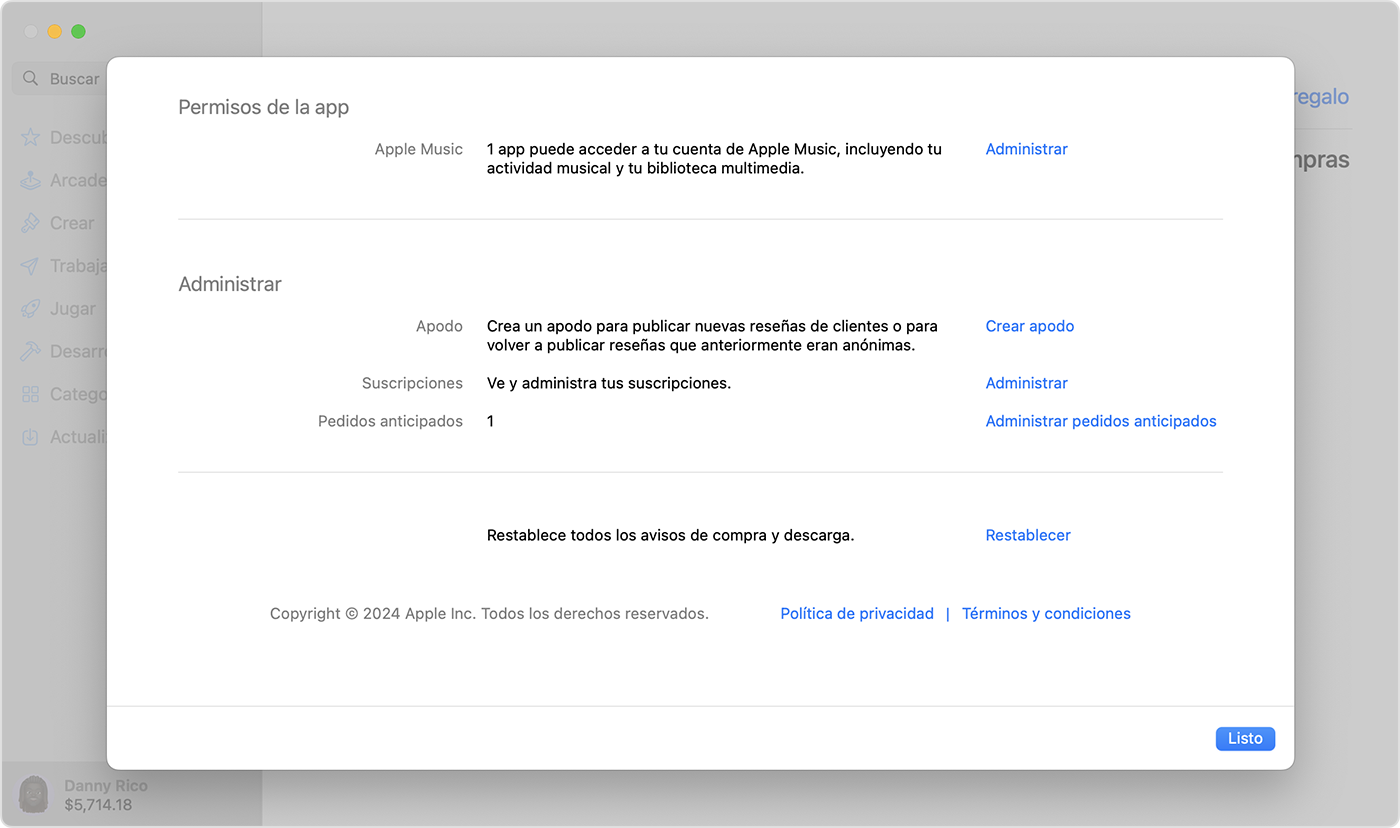Click the Jugar rocket icon

pyautogui.click(x=31, y=309)
